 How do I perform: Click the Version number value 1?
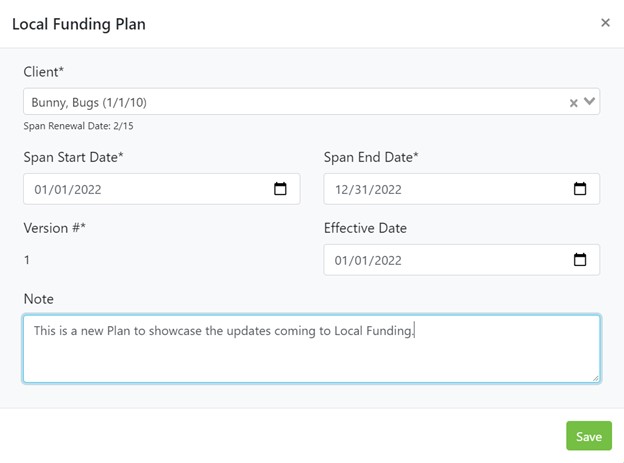point(27,260)
